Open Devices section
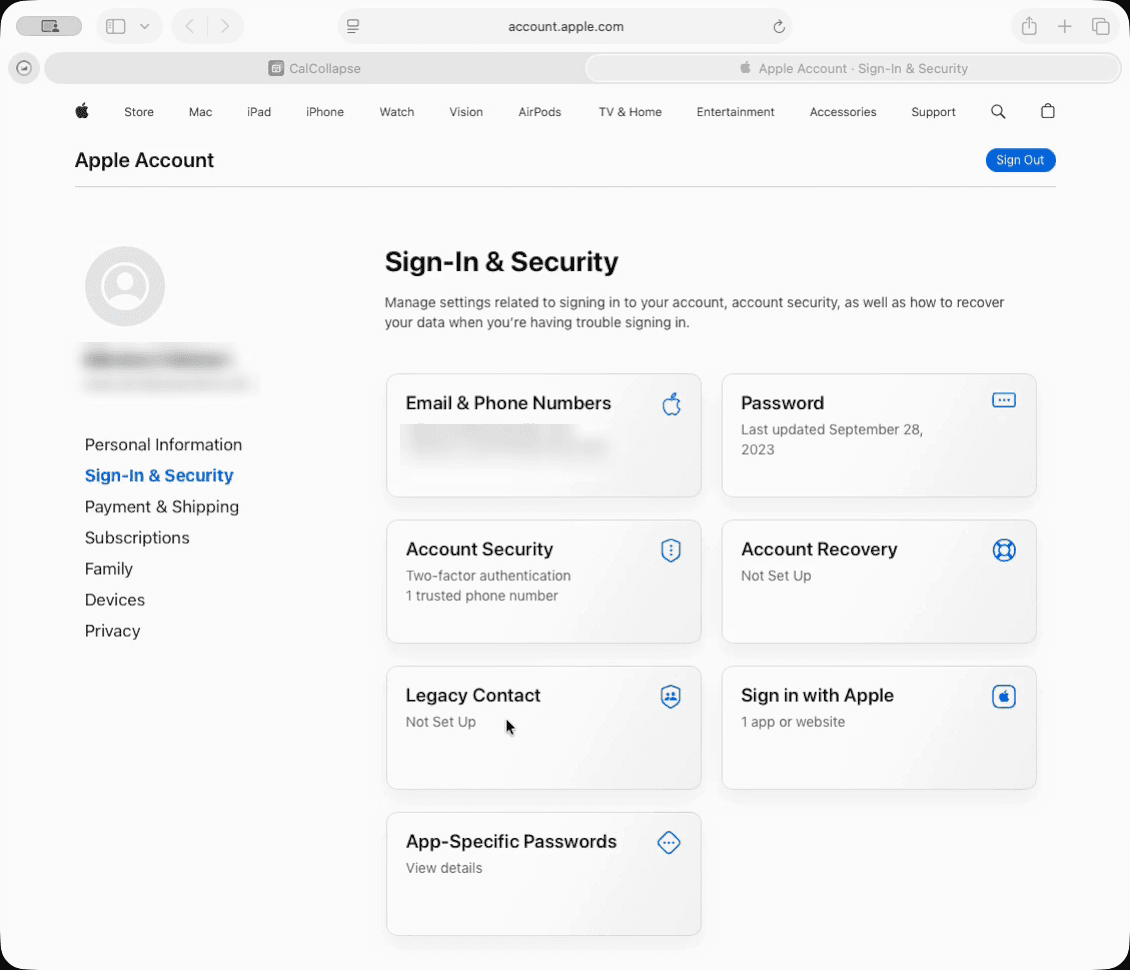The height and width of the screenshot is (970, 1130). tap(115, 600)
